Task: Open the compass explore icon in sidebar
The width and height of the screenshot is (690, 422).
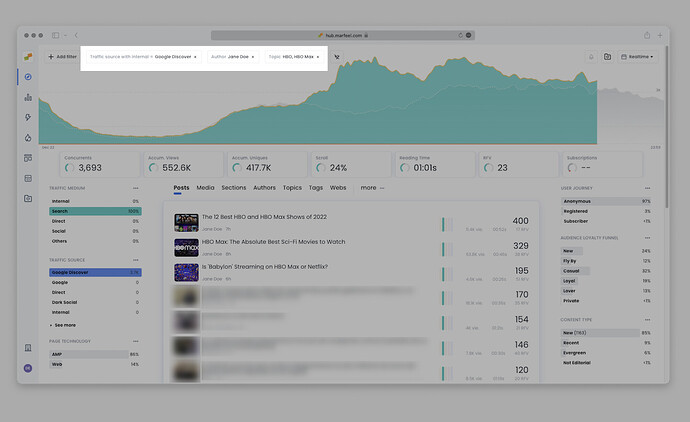Action: tap(27, 77)
